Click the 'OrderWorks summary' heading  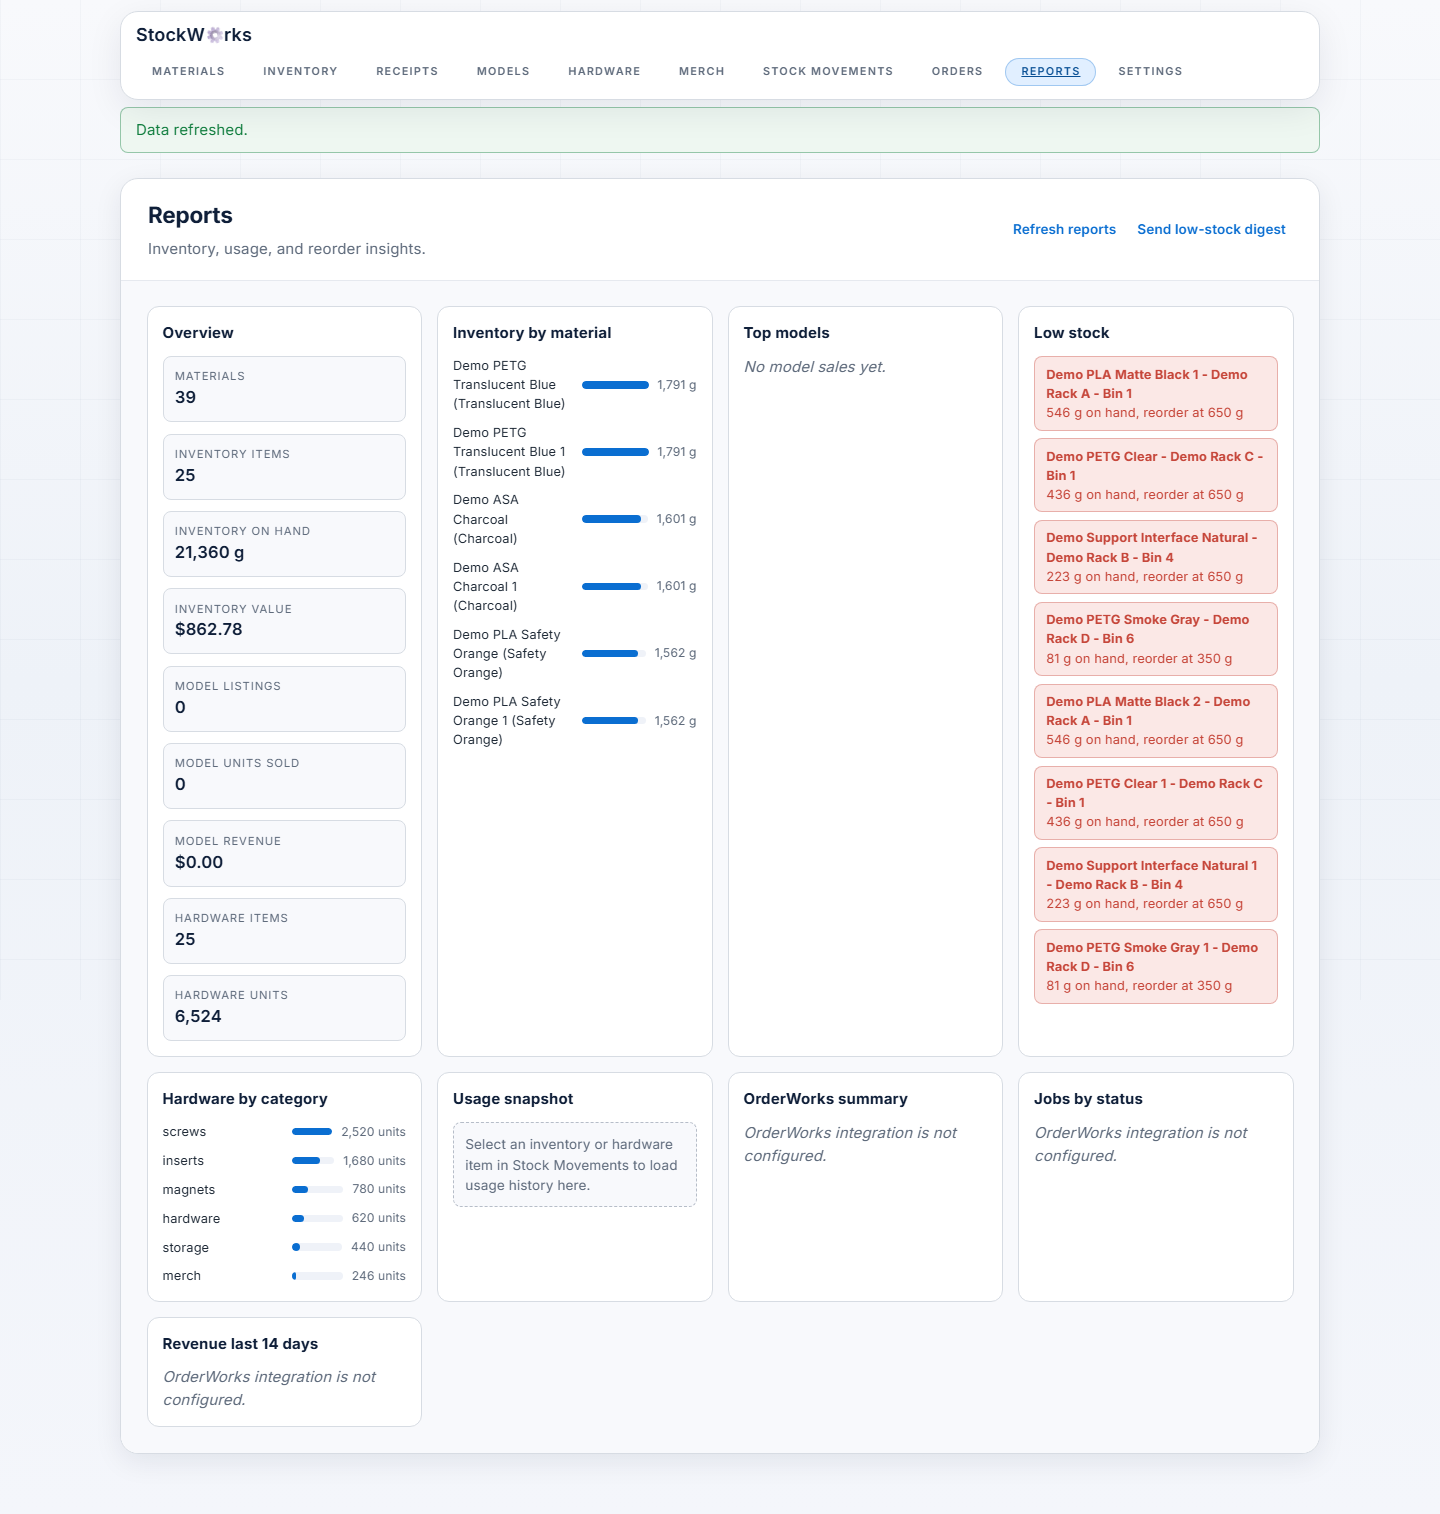click(x=826, y=1099)
